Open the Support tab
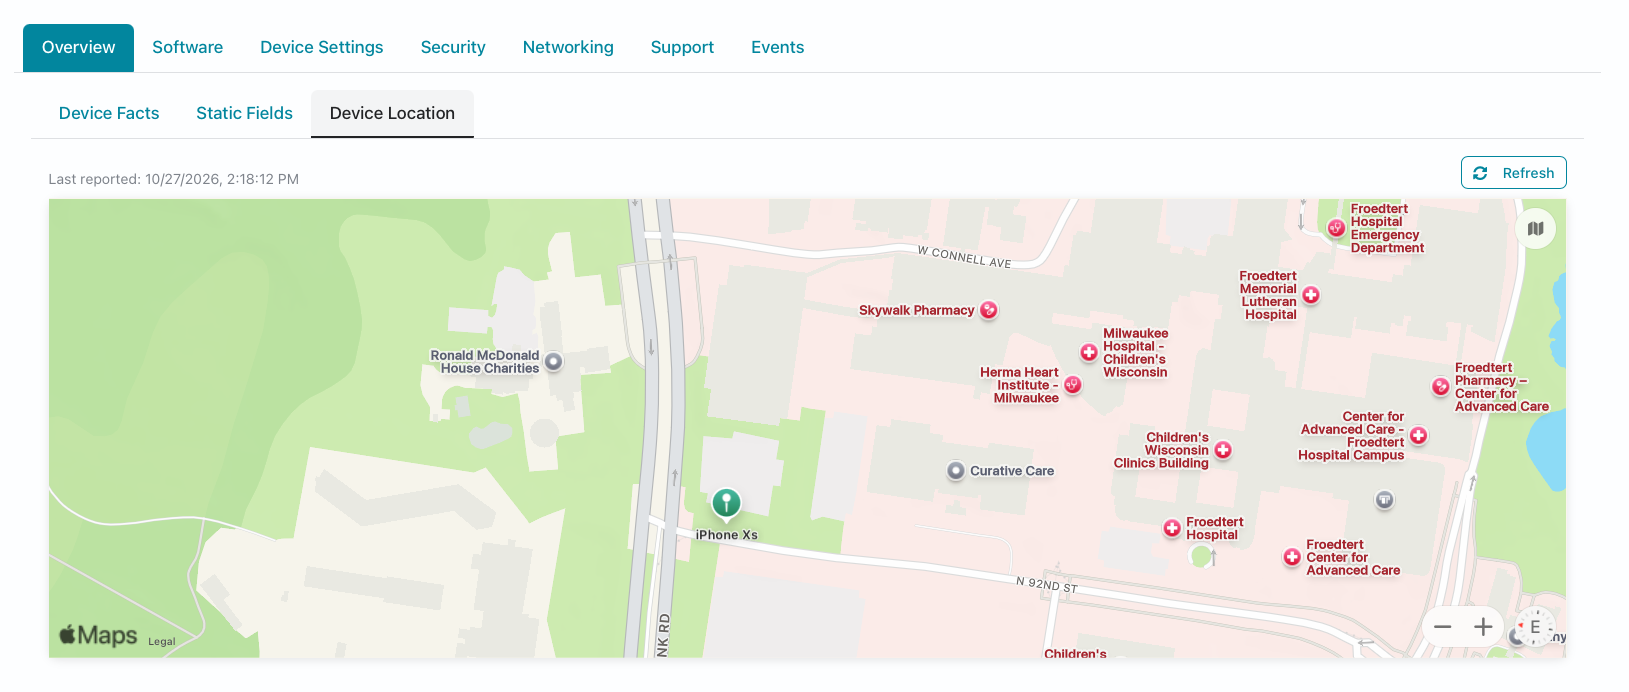Image resolution: width=1629 pixels, height=692 pixels. tap(682, 47)
